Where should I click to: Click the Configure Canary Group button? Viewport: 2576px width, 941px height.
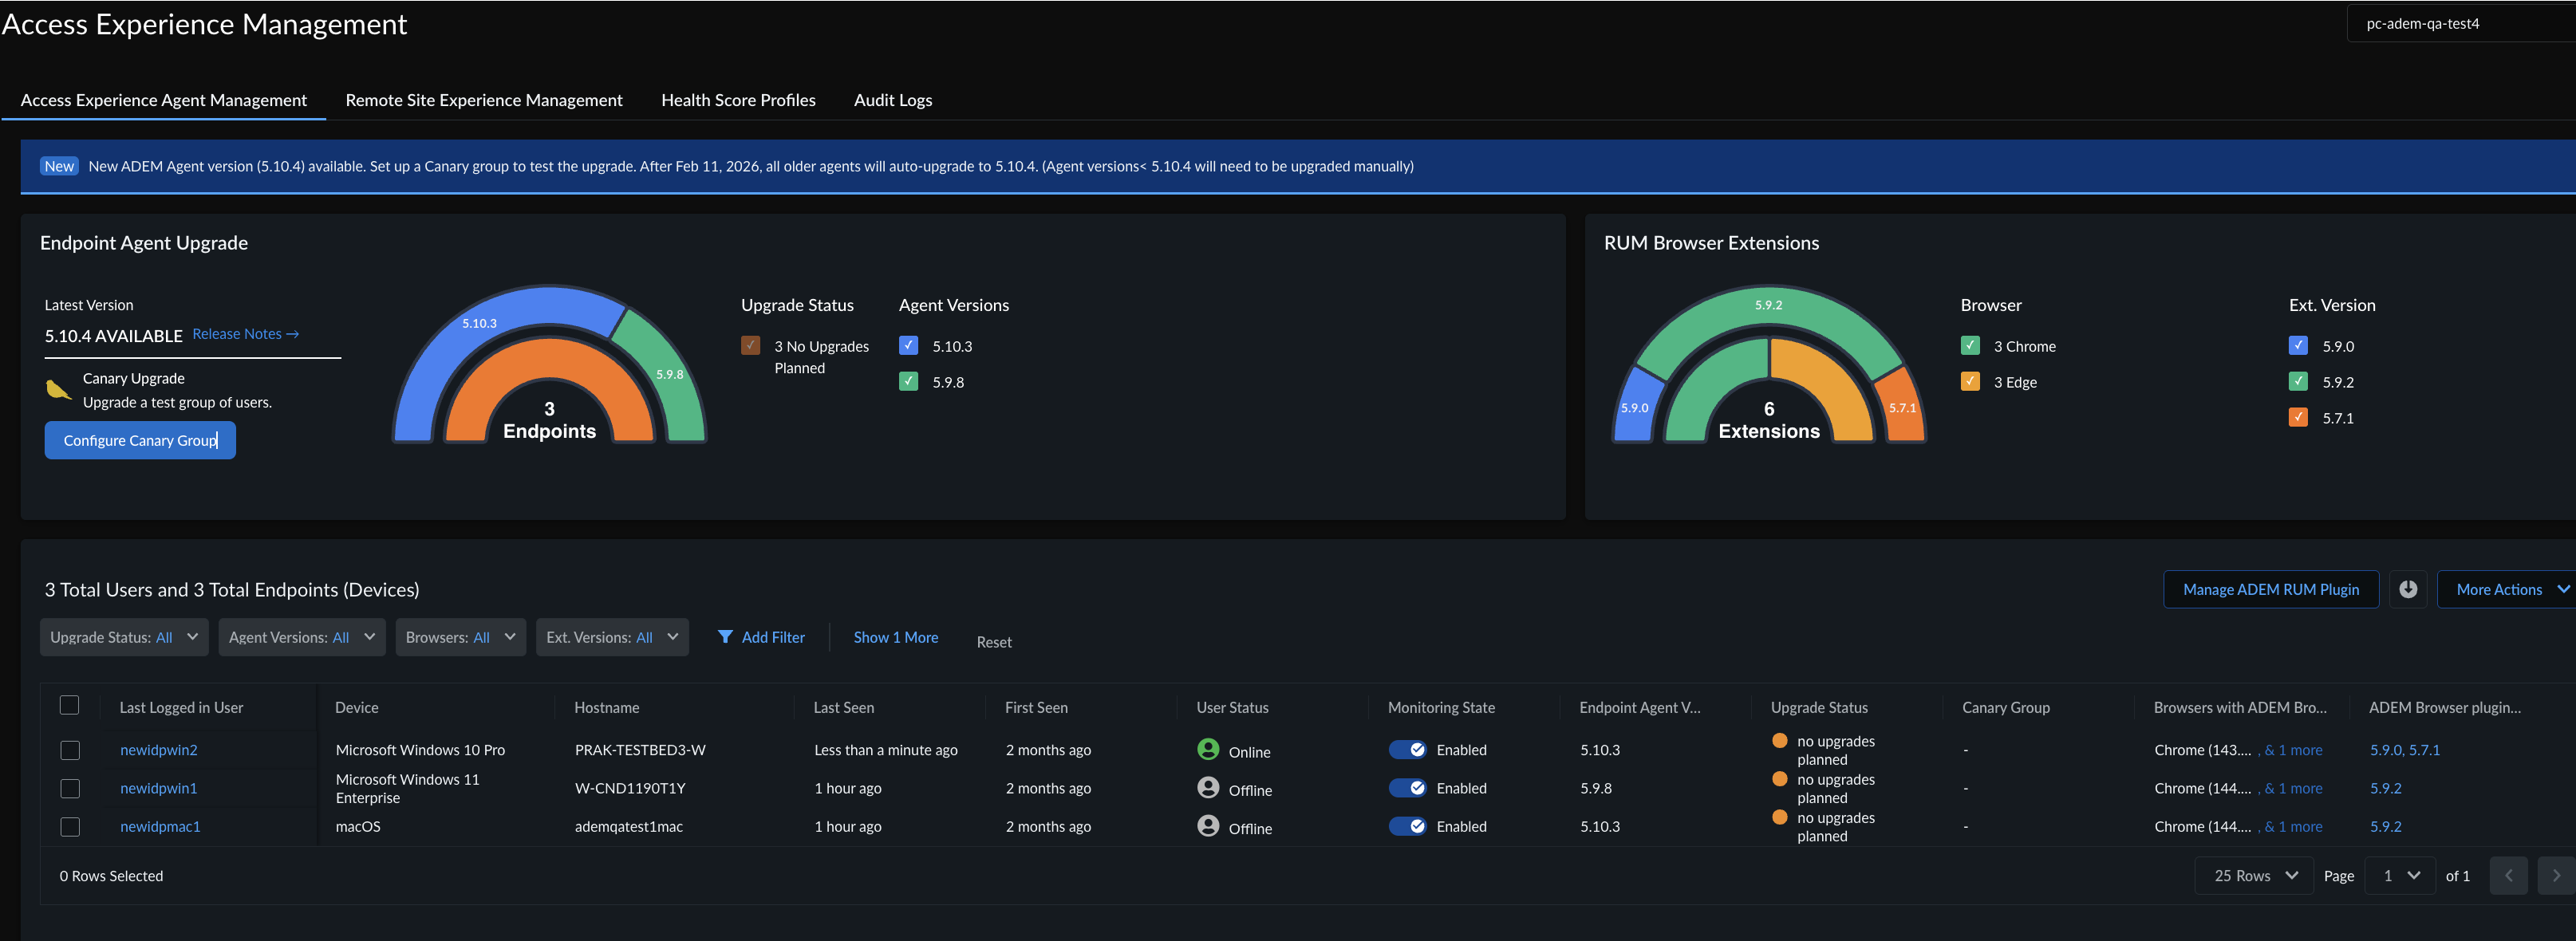coord(140,440)
